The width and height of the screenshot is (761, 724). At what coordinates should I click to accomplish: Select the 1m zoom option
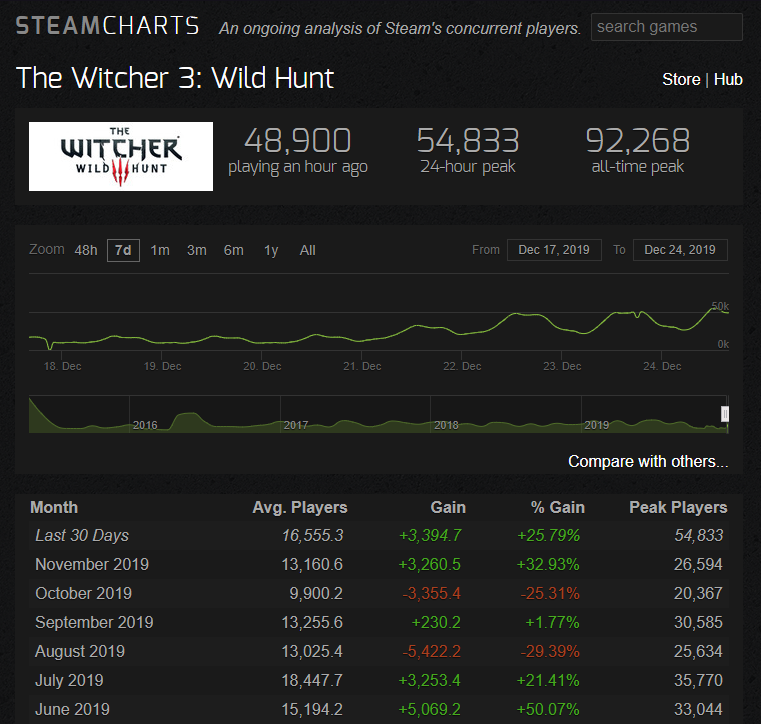pyautogui.click(x=160, y=250)
